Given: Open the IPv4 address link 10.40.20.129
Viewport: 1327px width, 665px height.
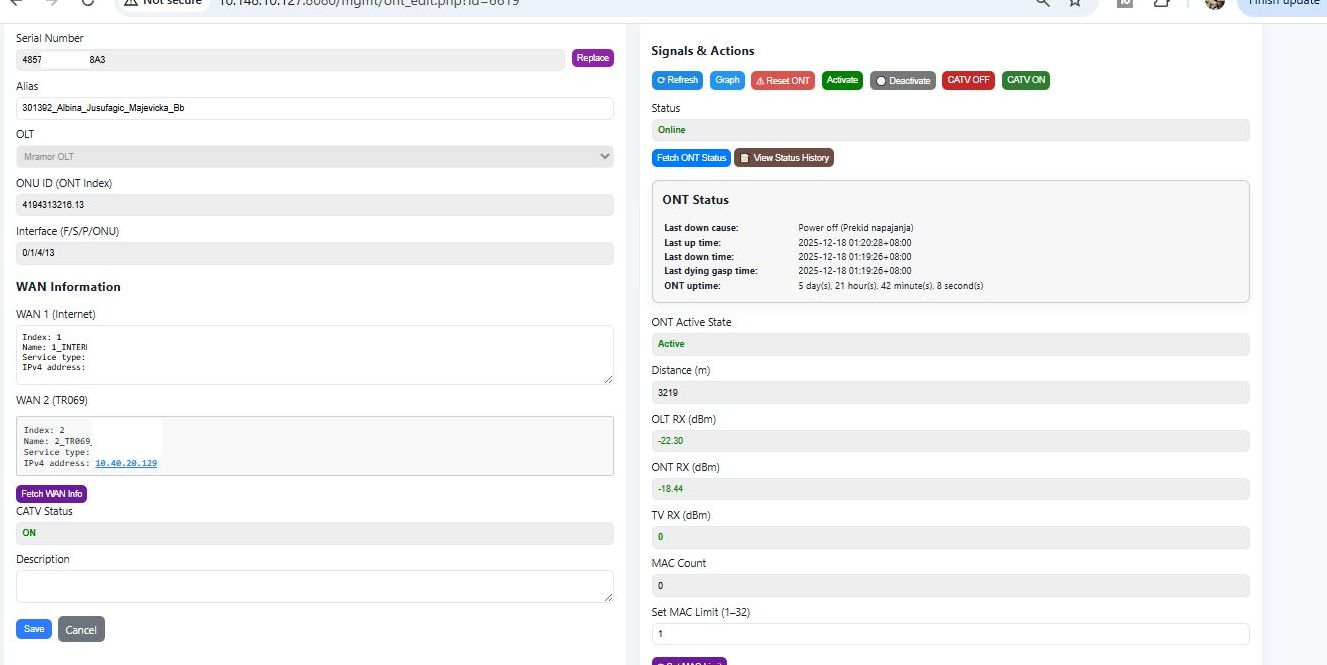Looking at the screenshot, I should (125, 463).
